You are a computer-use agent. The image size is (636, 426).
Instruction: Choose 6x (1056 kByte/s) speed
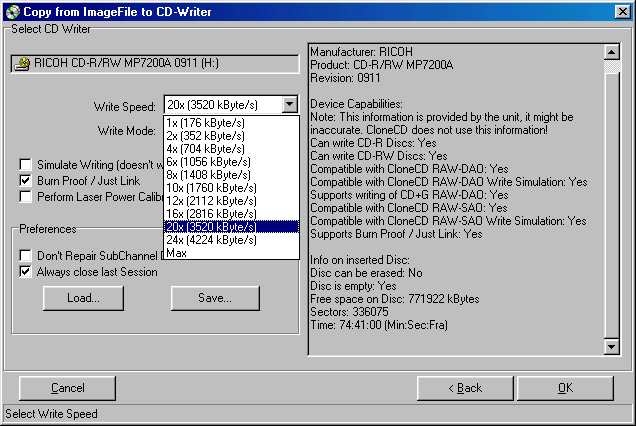(231, 162)
